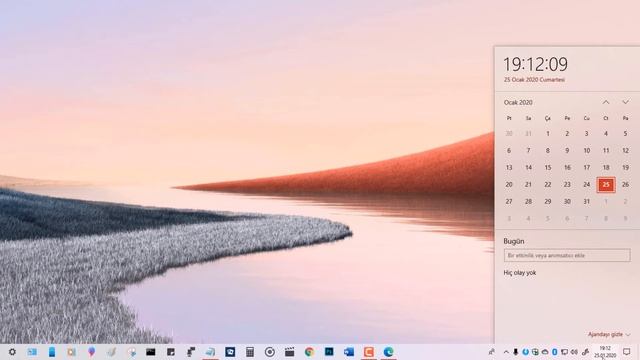
Task: Select date 12 in the calendar
Action: (625, 151)
